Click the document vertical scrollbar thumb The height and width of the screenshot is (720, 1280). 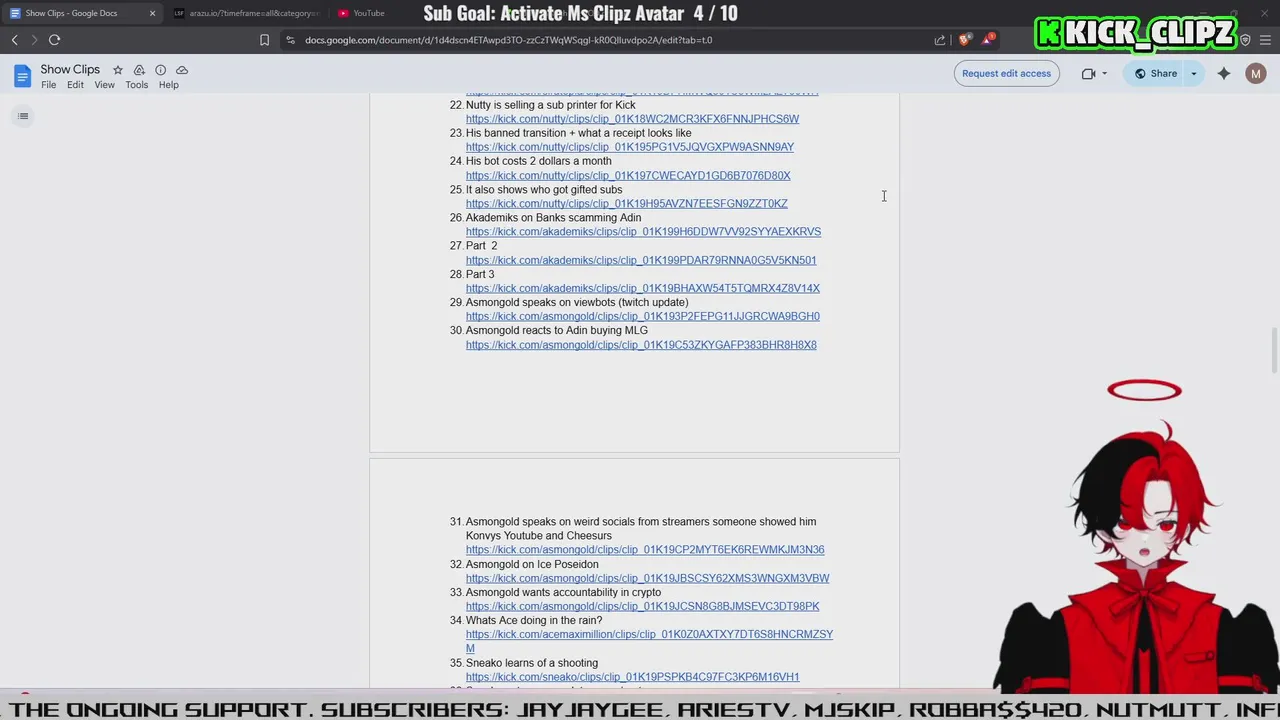1274,350
